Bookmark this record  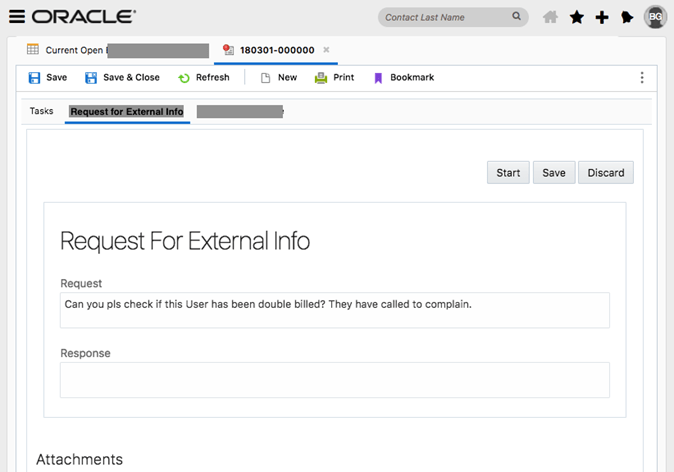tap(403, 78)
